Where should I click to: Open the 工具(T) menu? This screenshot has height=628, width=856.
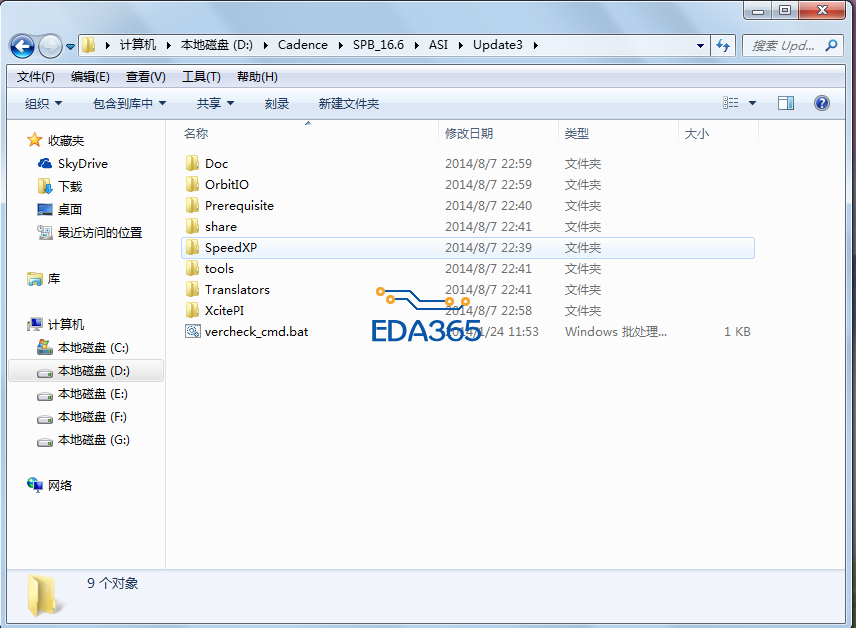201,77
